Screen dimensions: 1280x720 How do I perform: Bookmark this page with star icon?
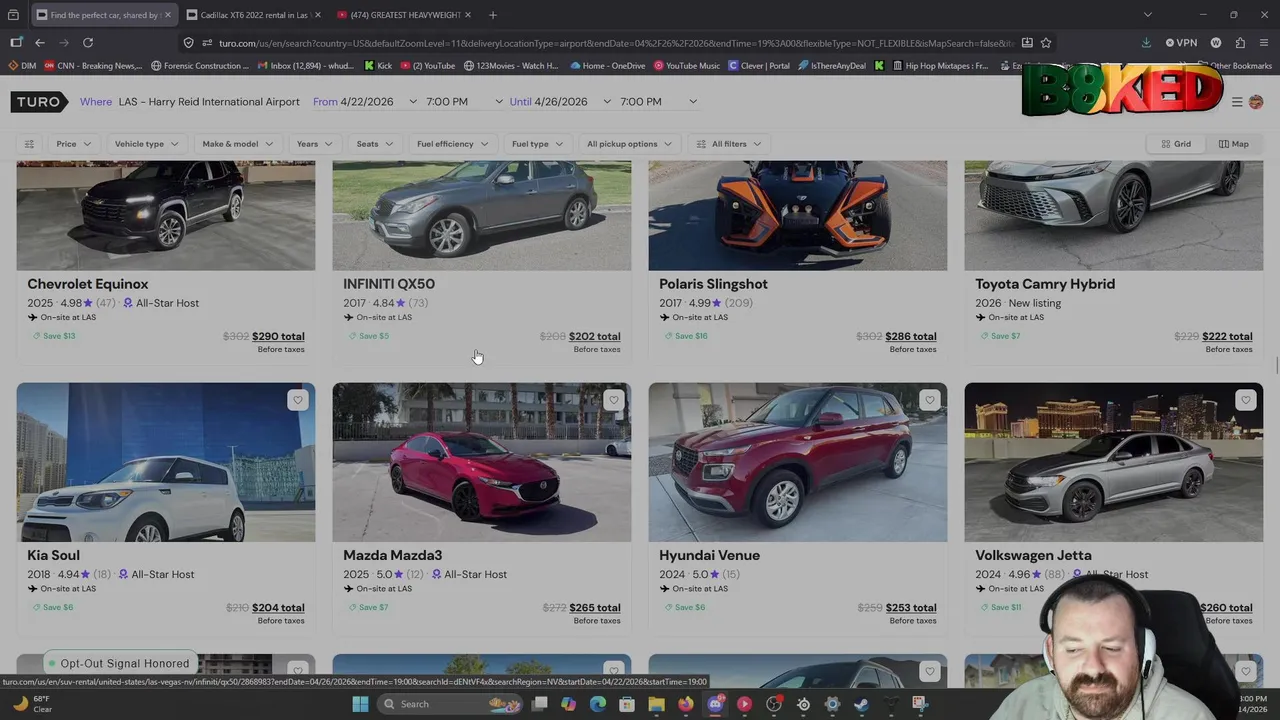1046,43
